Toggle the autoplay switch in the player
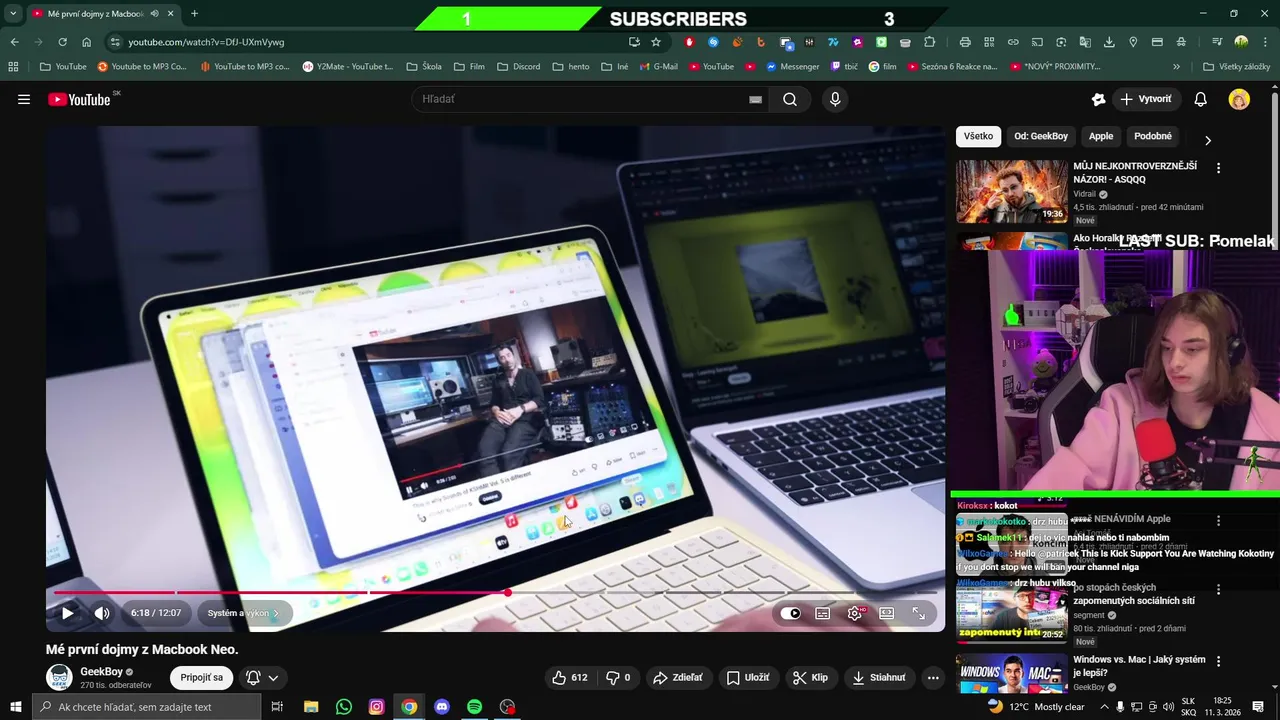 point(792,613)
